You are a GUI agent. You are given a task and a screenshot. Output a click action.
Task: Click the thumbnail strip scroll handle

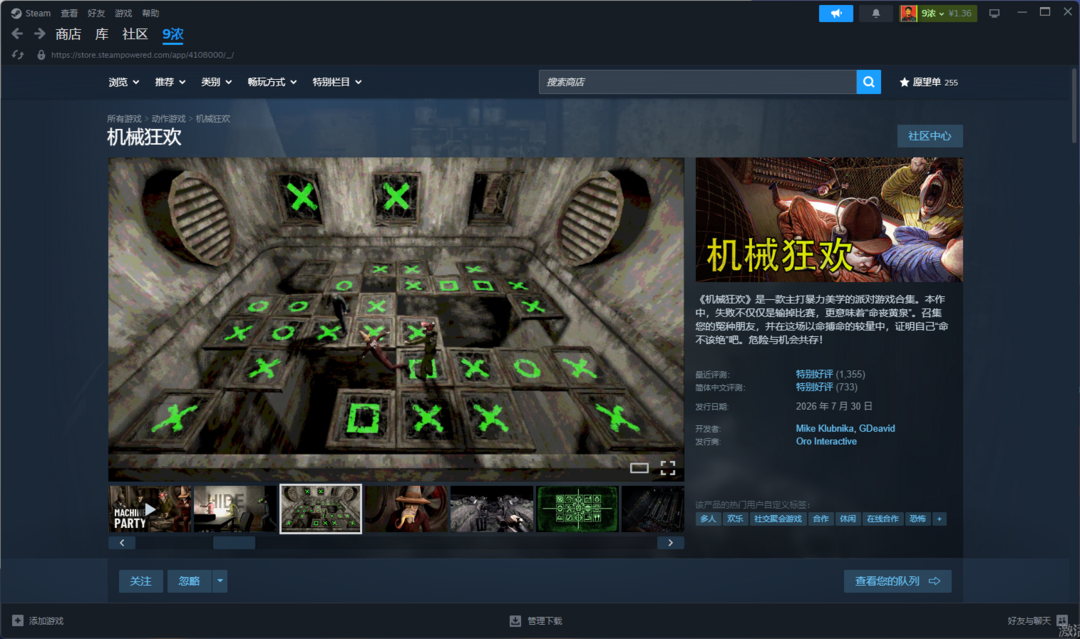[x=234, y=543]
